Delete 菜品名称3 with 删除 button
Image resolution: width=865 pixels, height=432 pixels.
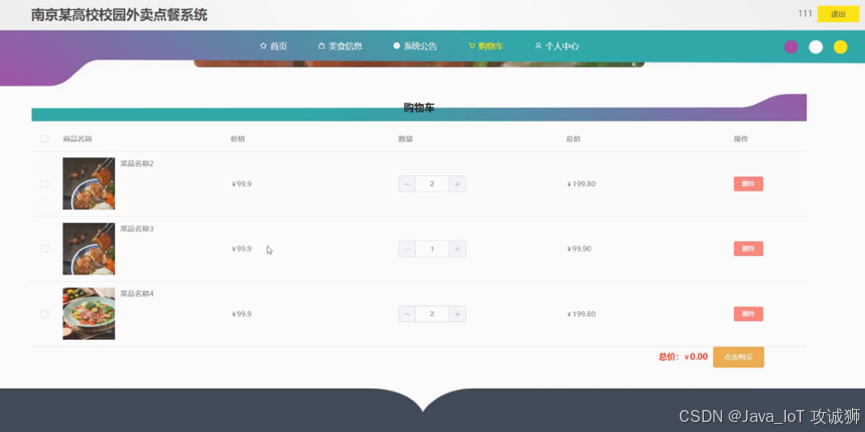[748, 249]
